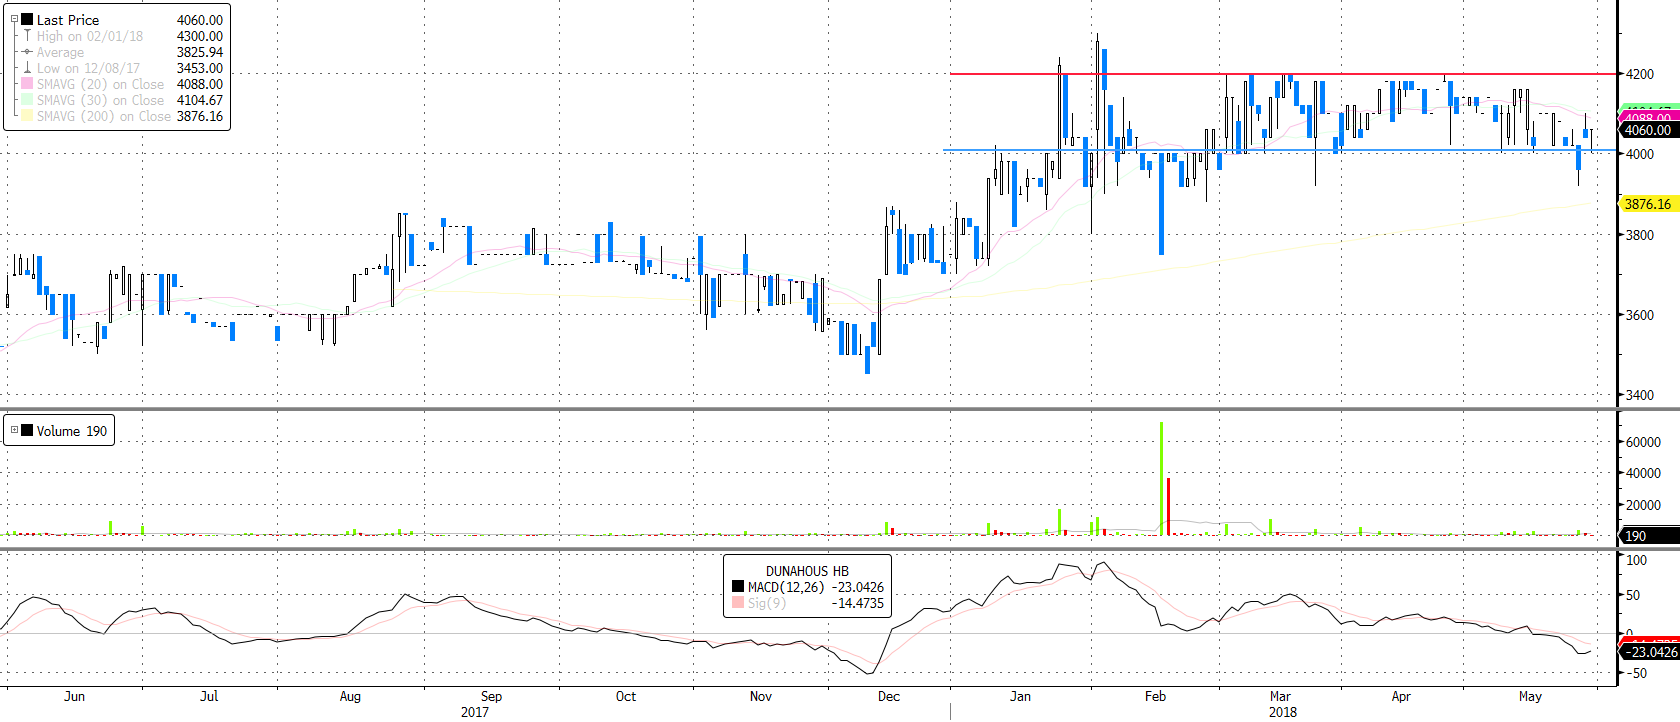Image resolution: width=1680 pixels, height=722 pixels.
Task: Collapse the Last Price legend tree
Action: (14, 19)
